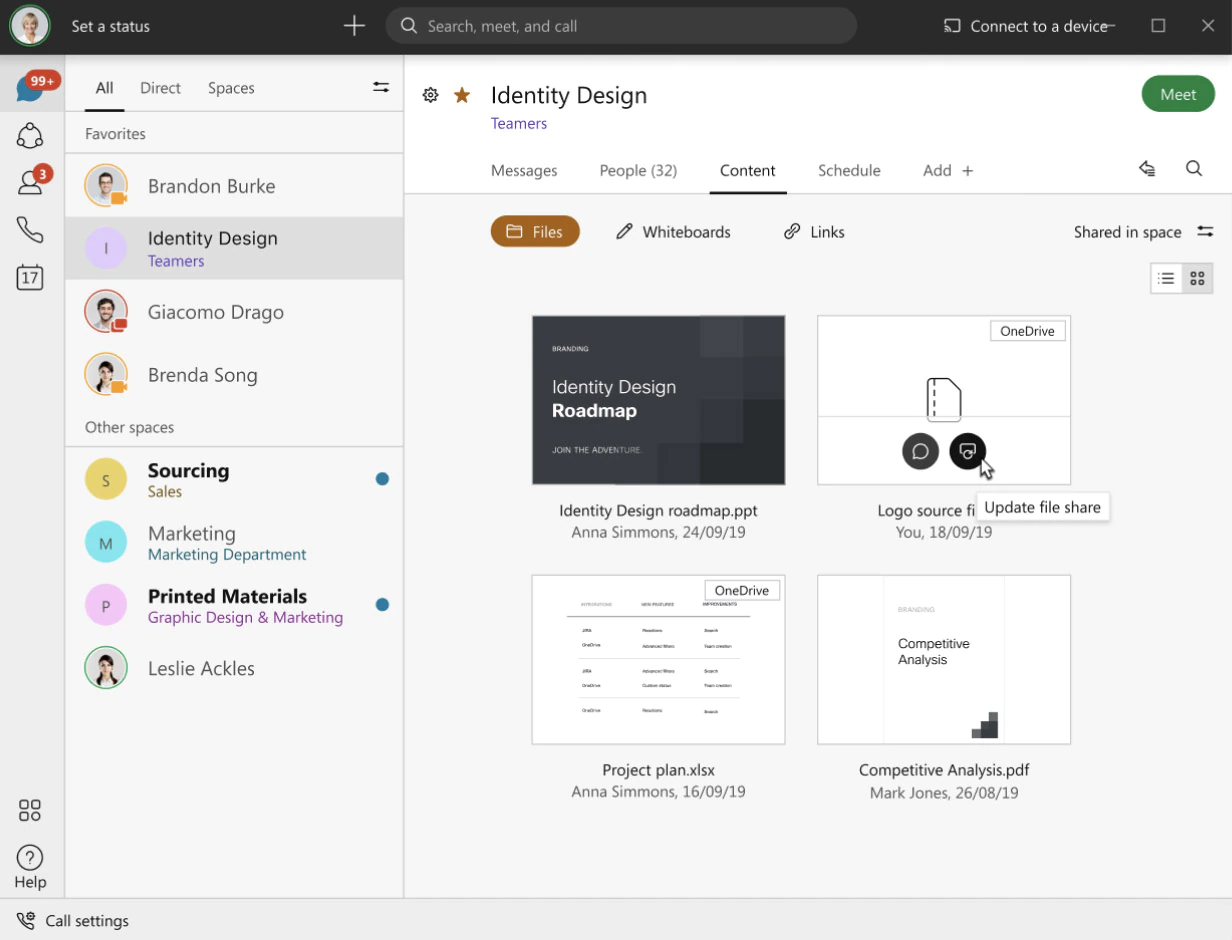Switch to grid view layout
The height and width of the screenshot is (940, 1232).
pos(1197,279)
